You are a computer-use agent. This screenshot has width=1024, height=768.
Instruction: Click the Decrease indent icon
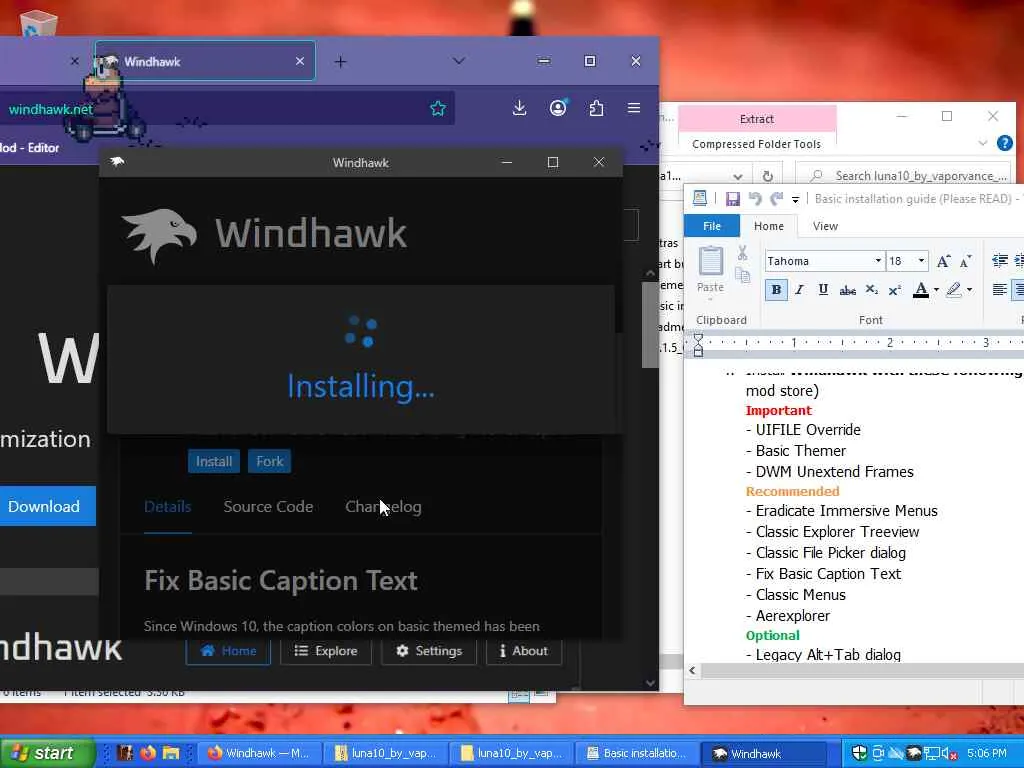pyautogui.click(x=999, y=261)
